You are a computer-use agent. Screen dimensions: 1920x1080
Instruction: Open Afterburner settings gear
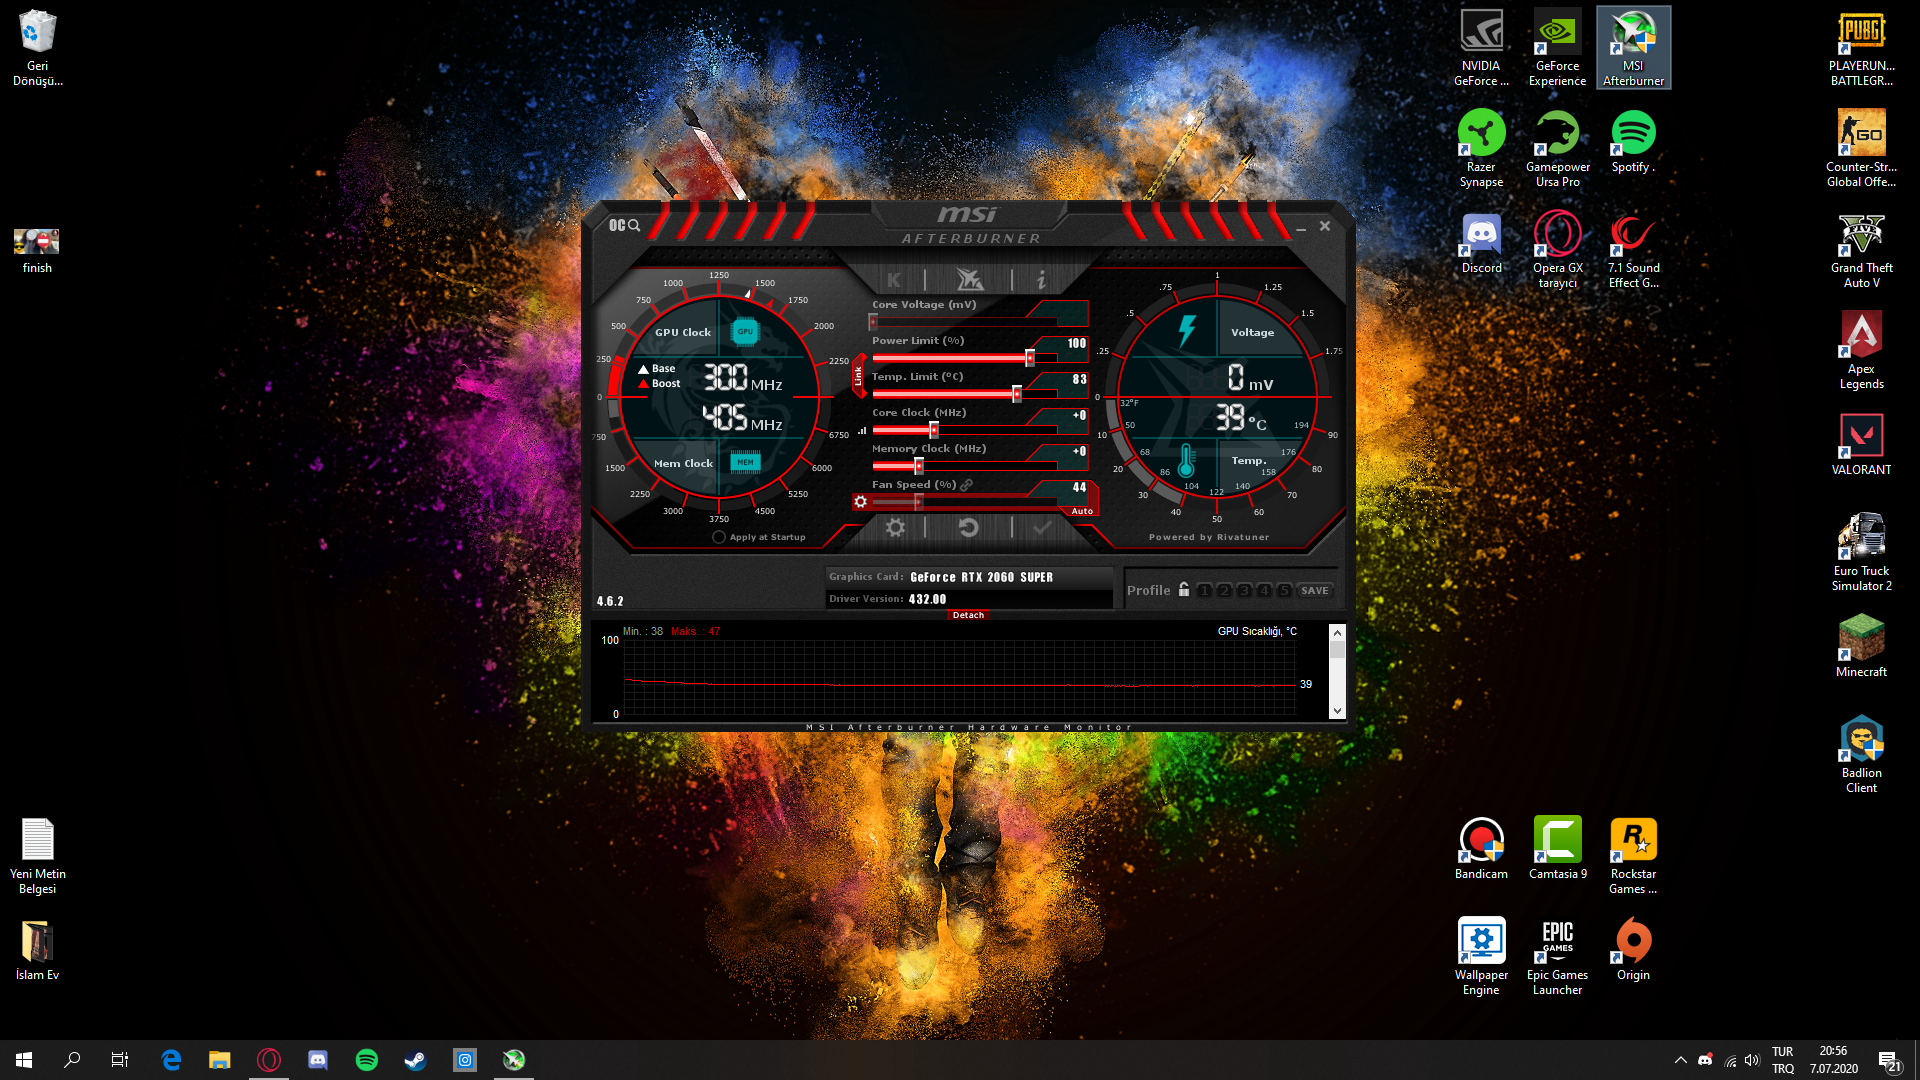click(x=895, y=527)
